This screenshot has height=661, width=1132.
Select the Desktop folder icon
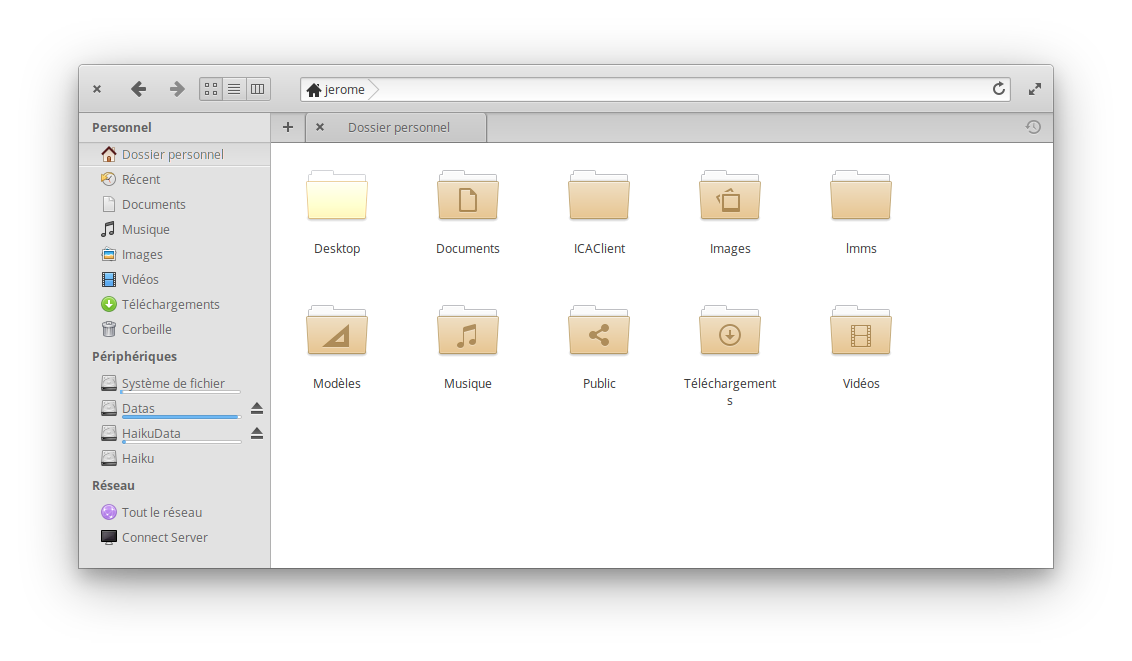[336, 195]
